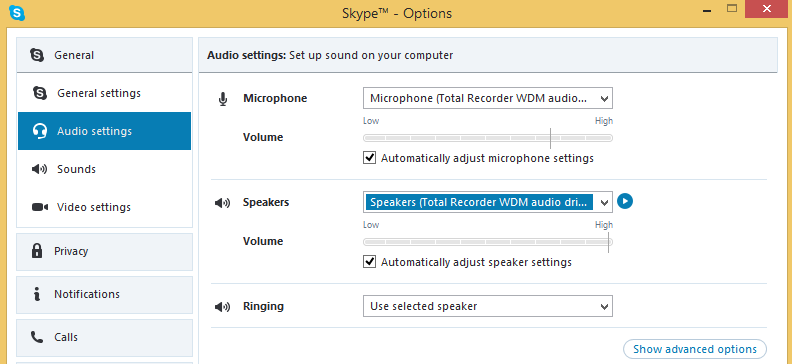Image resolution: width=792 pixels, height=364 pixels.
Task: Click the headset icon in Audio settings
Action: pyautogui.click(x=40, y=131)
